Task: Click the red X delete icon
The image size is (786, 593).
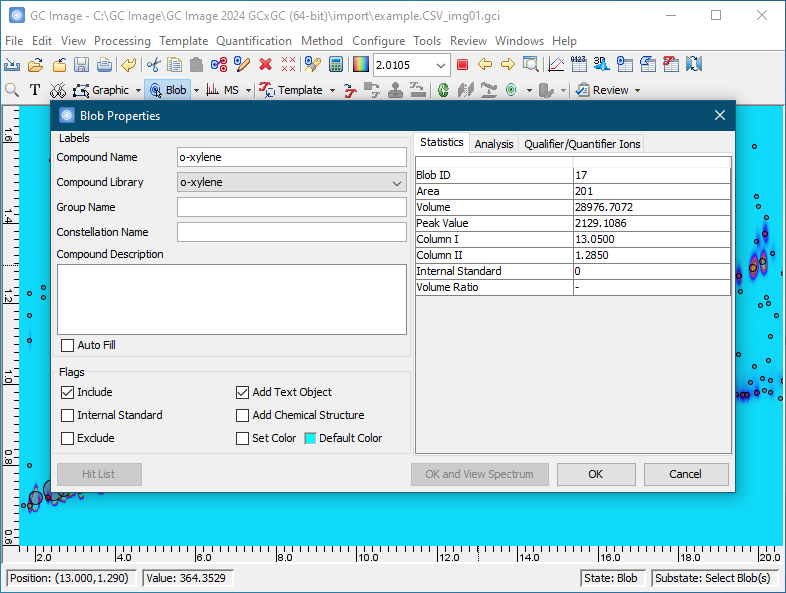Action: click(x=265, y=65)
